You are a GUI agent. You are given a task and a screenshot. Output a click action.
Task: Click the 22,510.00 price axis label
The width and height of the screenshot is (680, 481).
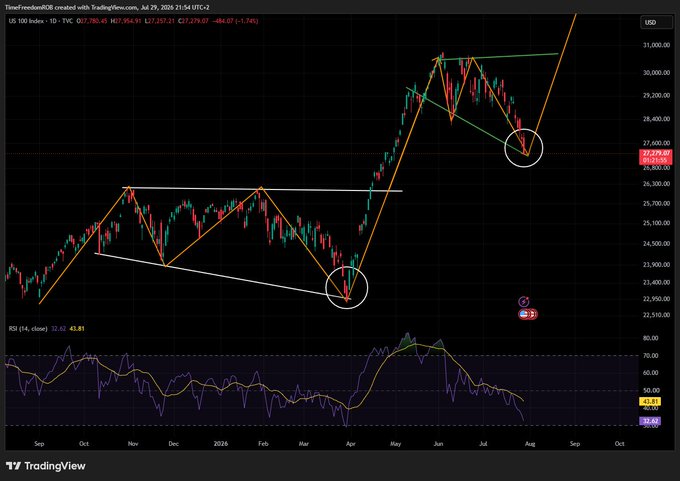pos(656,315)
